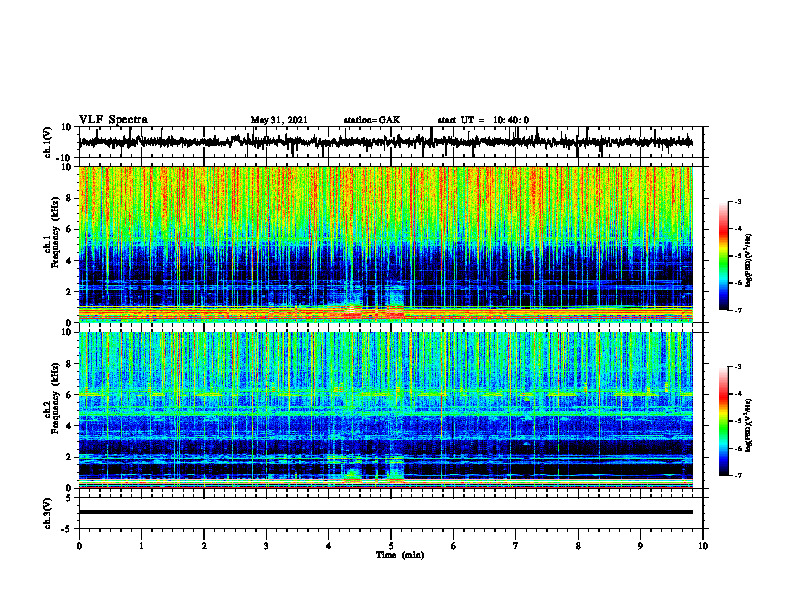Screen dimensions: 792x612
Task: Click the "VLF Spectra" plot title
Action: coord(113,120)
